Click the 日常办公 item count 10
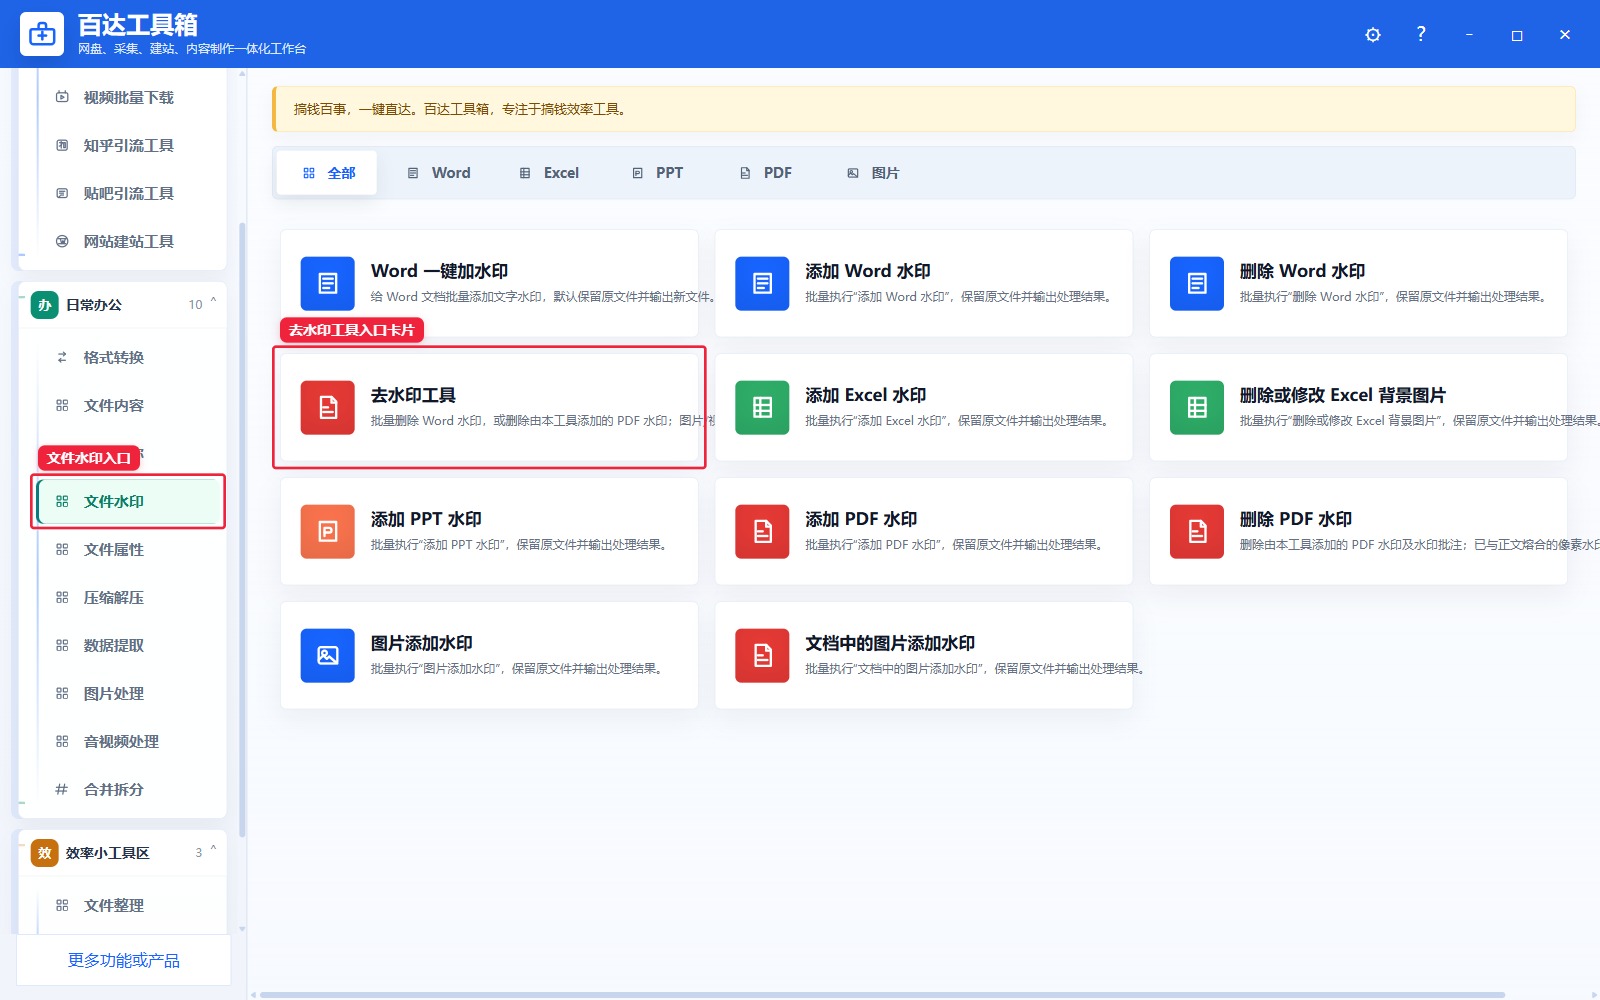The width and height of the screenshot is (1600, 1000). (x=195, y=305)
